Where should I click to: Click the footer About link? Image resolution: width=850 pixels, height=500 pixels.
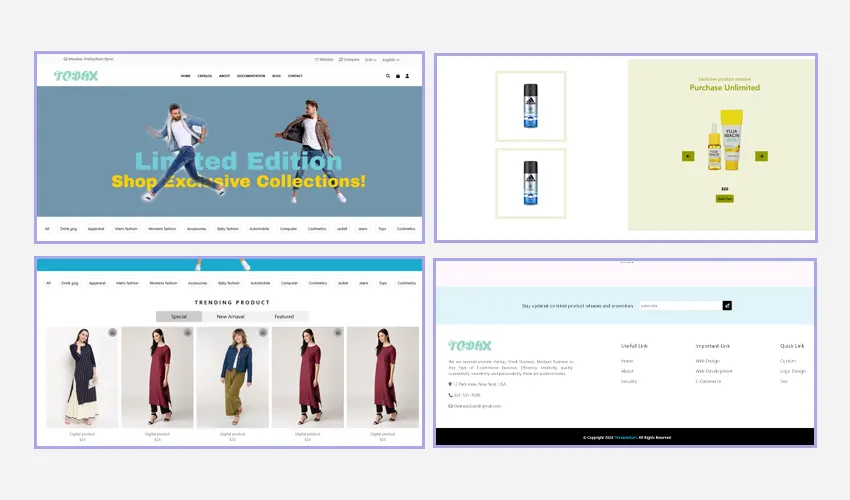tap(627, 371)
